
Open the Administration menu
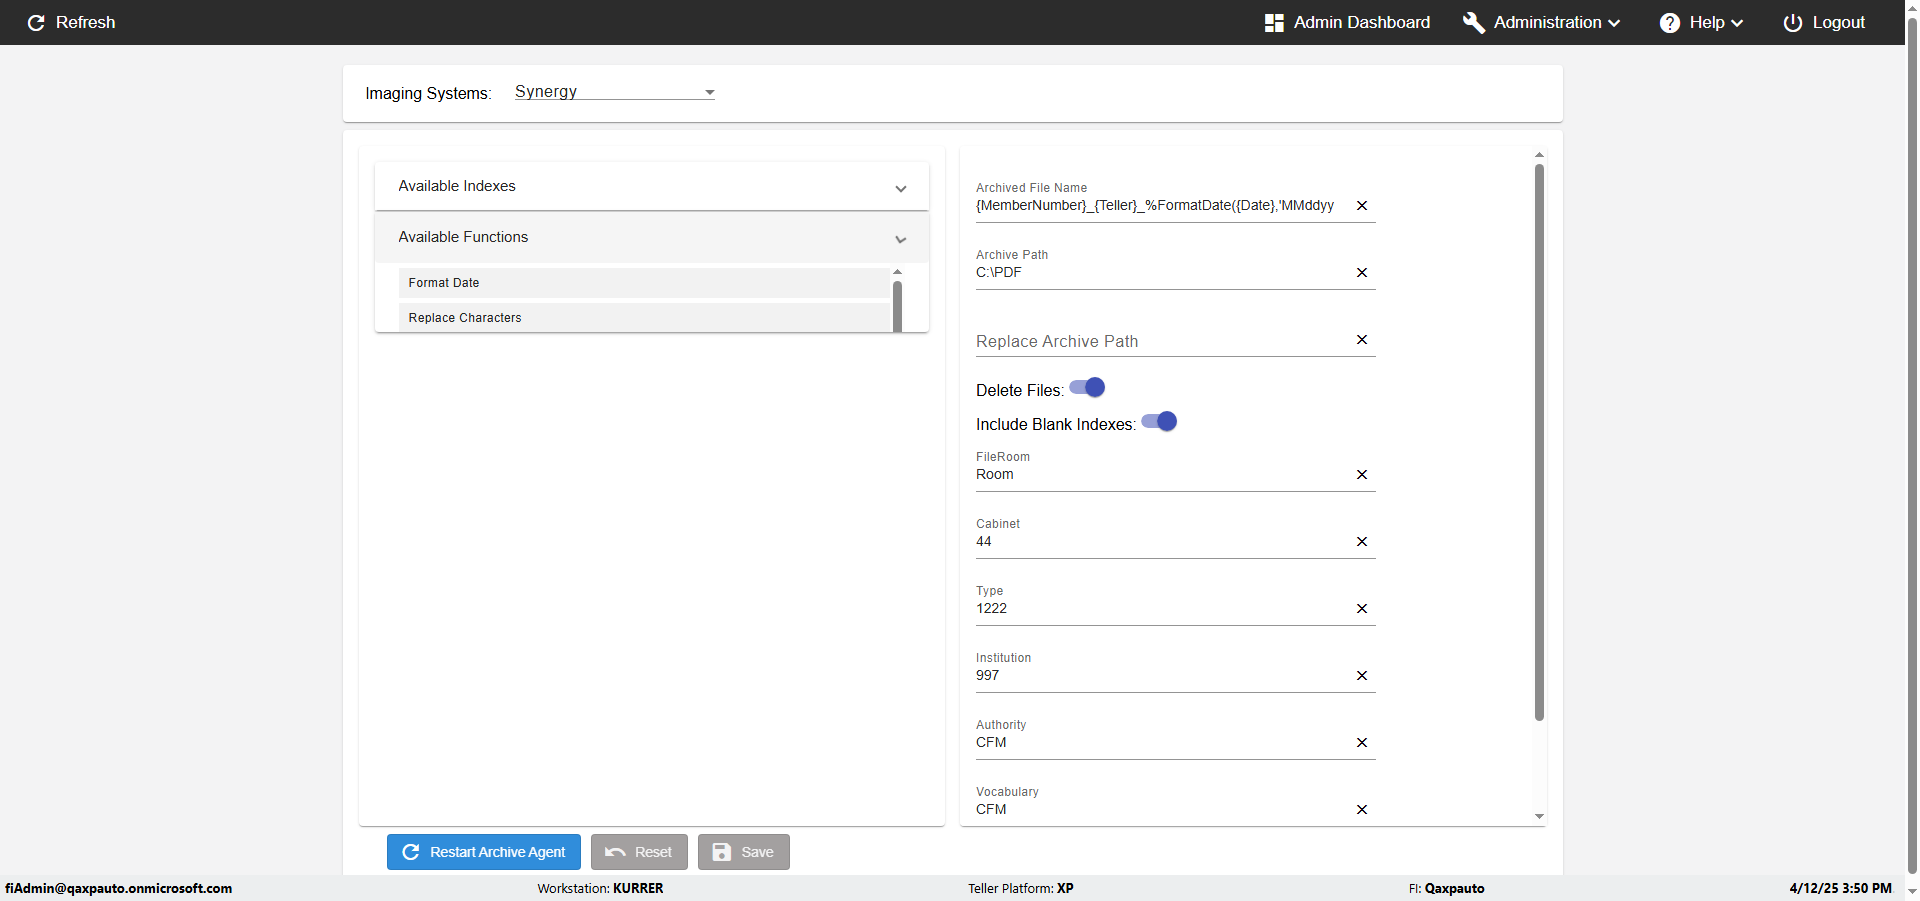tap(1541, 23)
